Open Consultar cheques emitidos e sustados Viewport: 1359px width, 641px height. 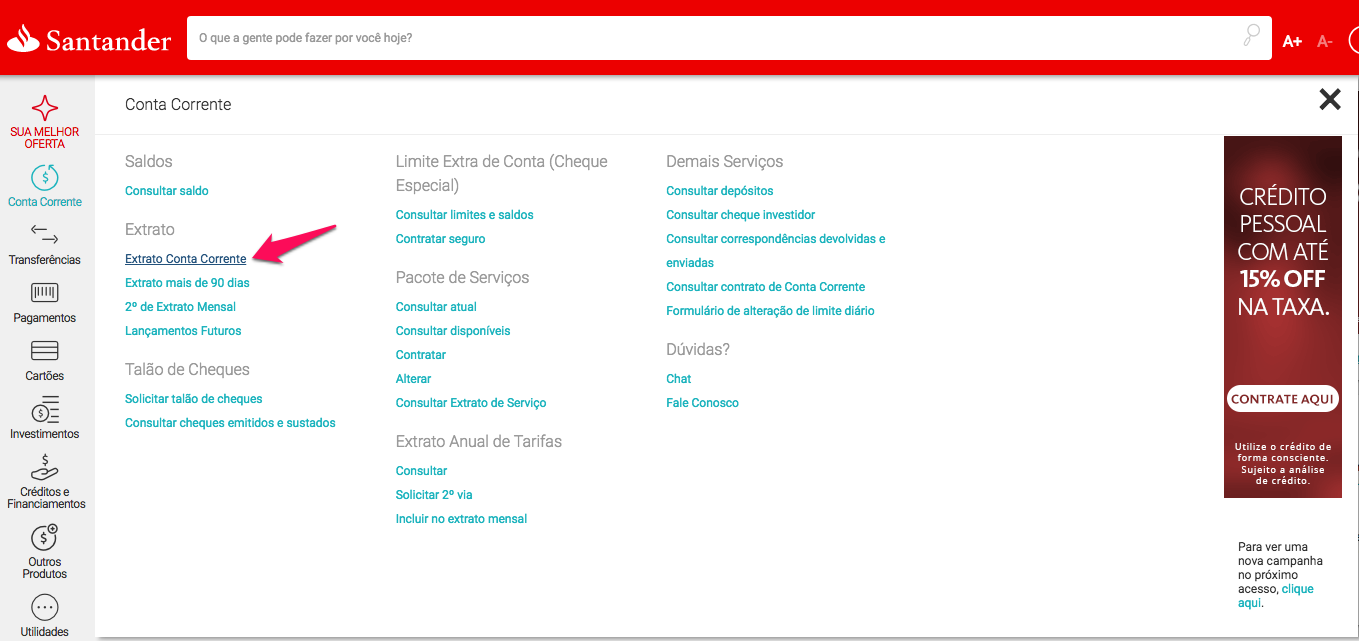(x=230, y=423)
